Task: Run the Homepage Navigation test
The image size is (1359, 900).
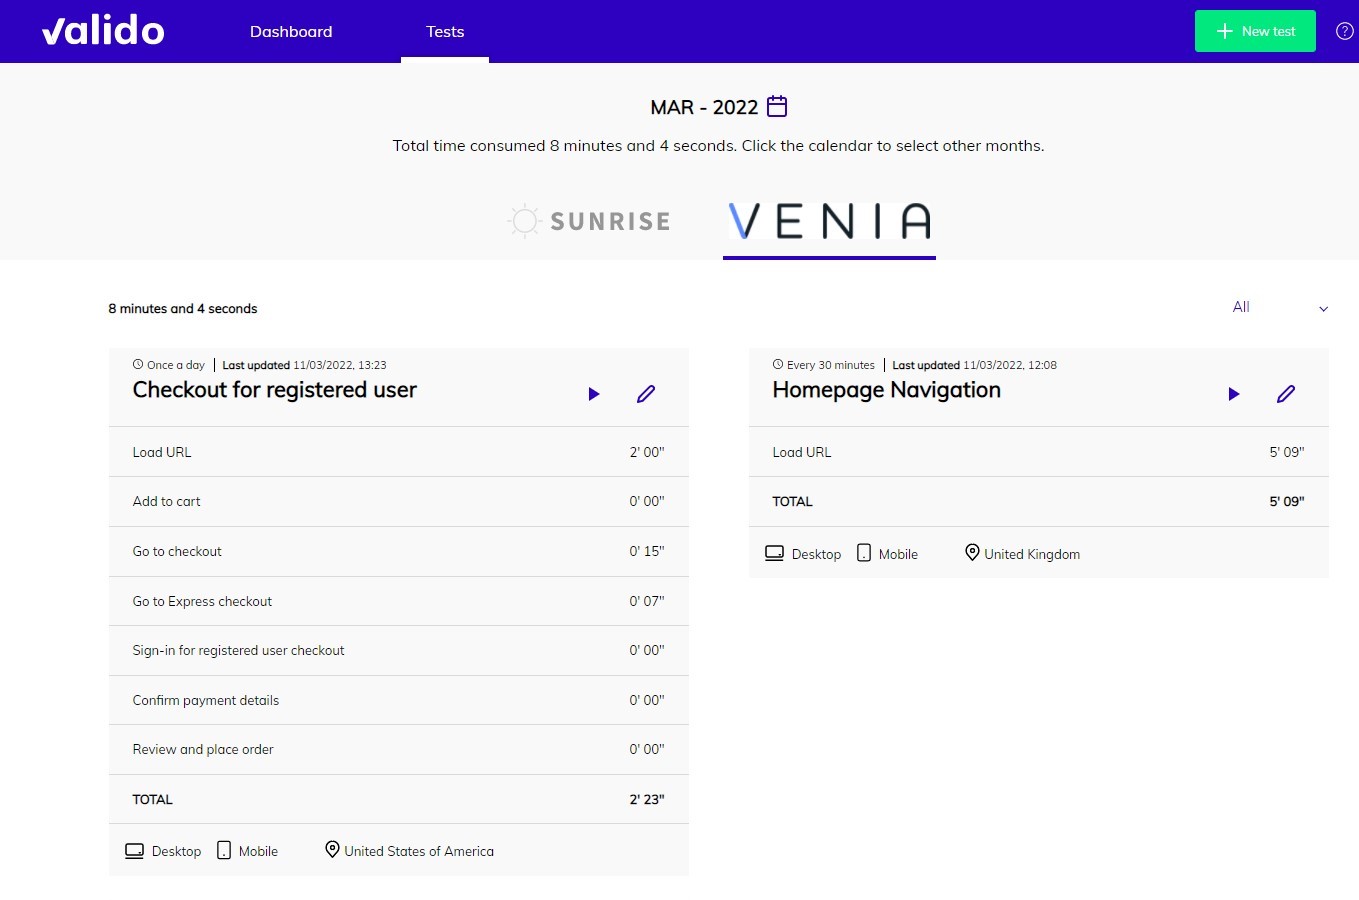Action: [x=1234, y=394]
